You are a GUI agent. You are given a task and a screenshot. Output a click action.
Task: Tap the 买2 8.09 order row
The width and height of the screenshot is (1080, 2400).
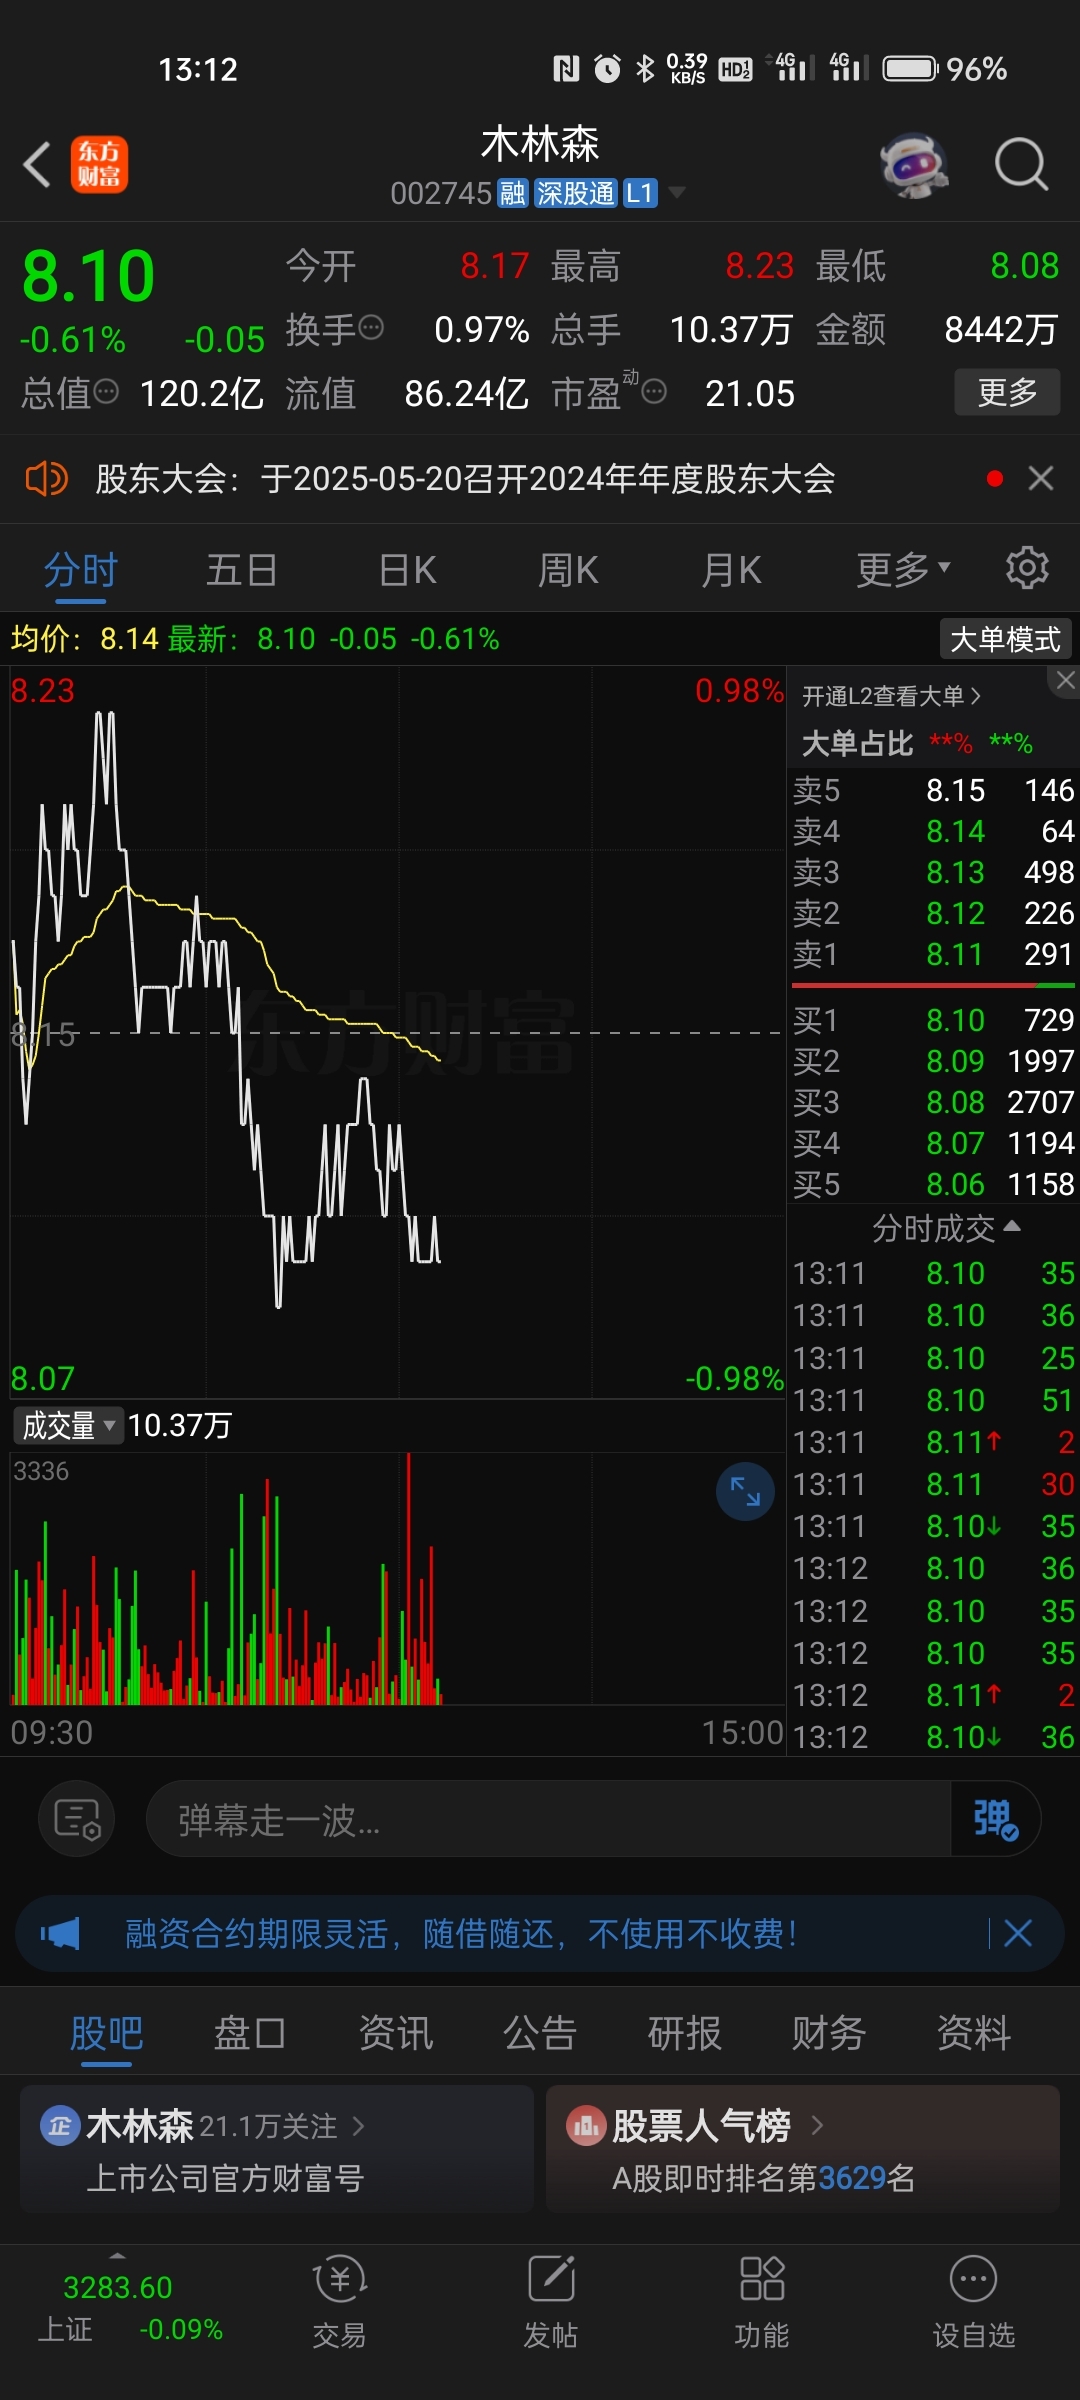tap(933, 1061)
